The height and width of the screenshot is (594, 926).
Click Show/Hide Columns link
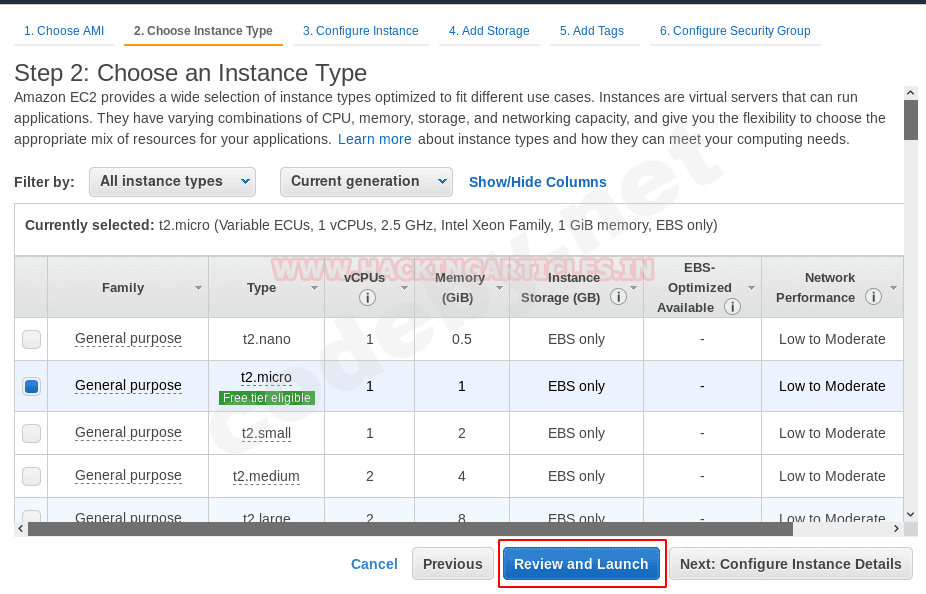coord(537,182)
